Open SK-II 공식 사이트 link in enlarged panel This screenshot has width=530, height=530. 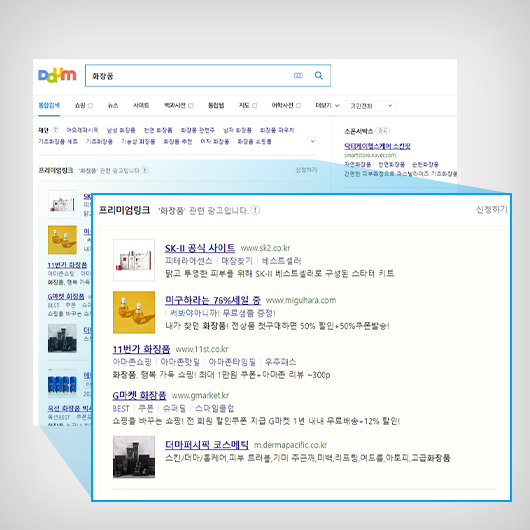tap(200, 248)
